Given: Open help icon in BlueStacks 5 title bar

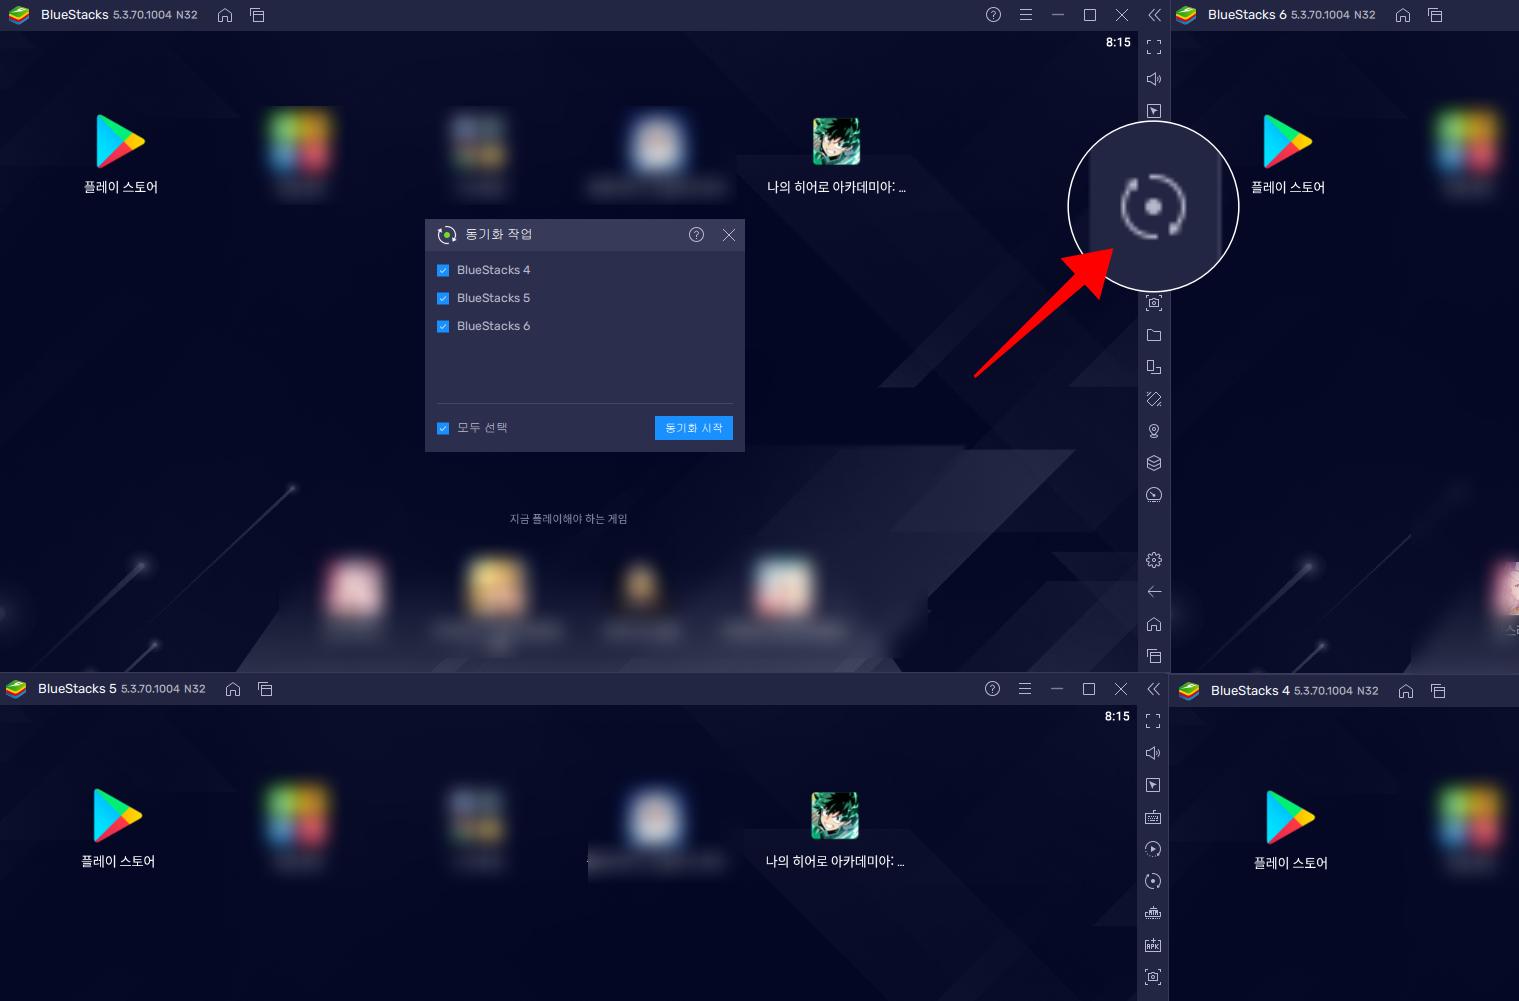Looking at the screenshot, I should 992,689.
